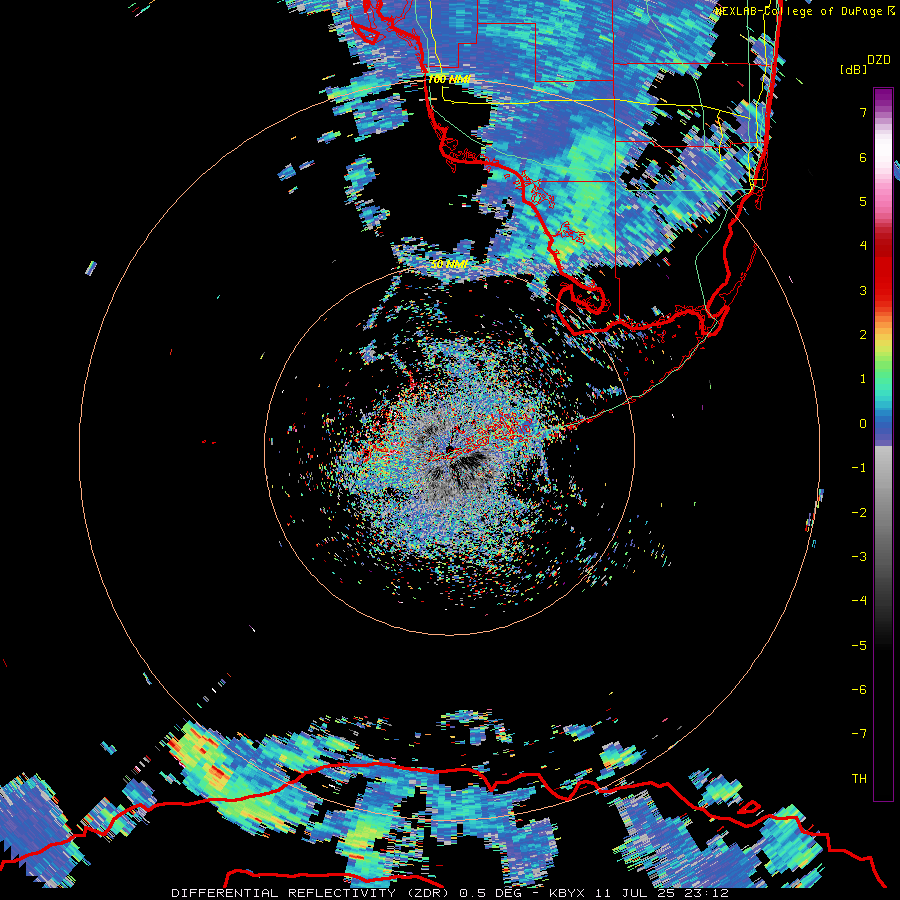The image size is (900, 900).
Task: Click the TH threshold label
Action: (859, 779)
